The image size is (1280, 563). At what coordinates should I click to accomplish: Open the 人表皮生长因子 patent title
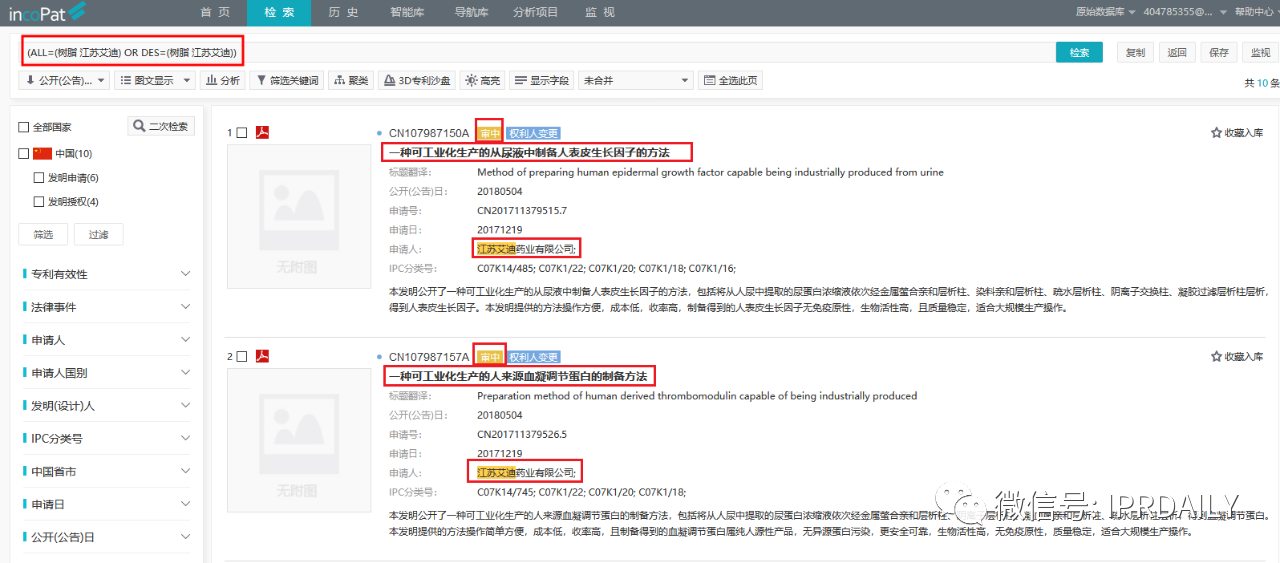pos(528,153)
